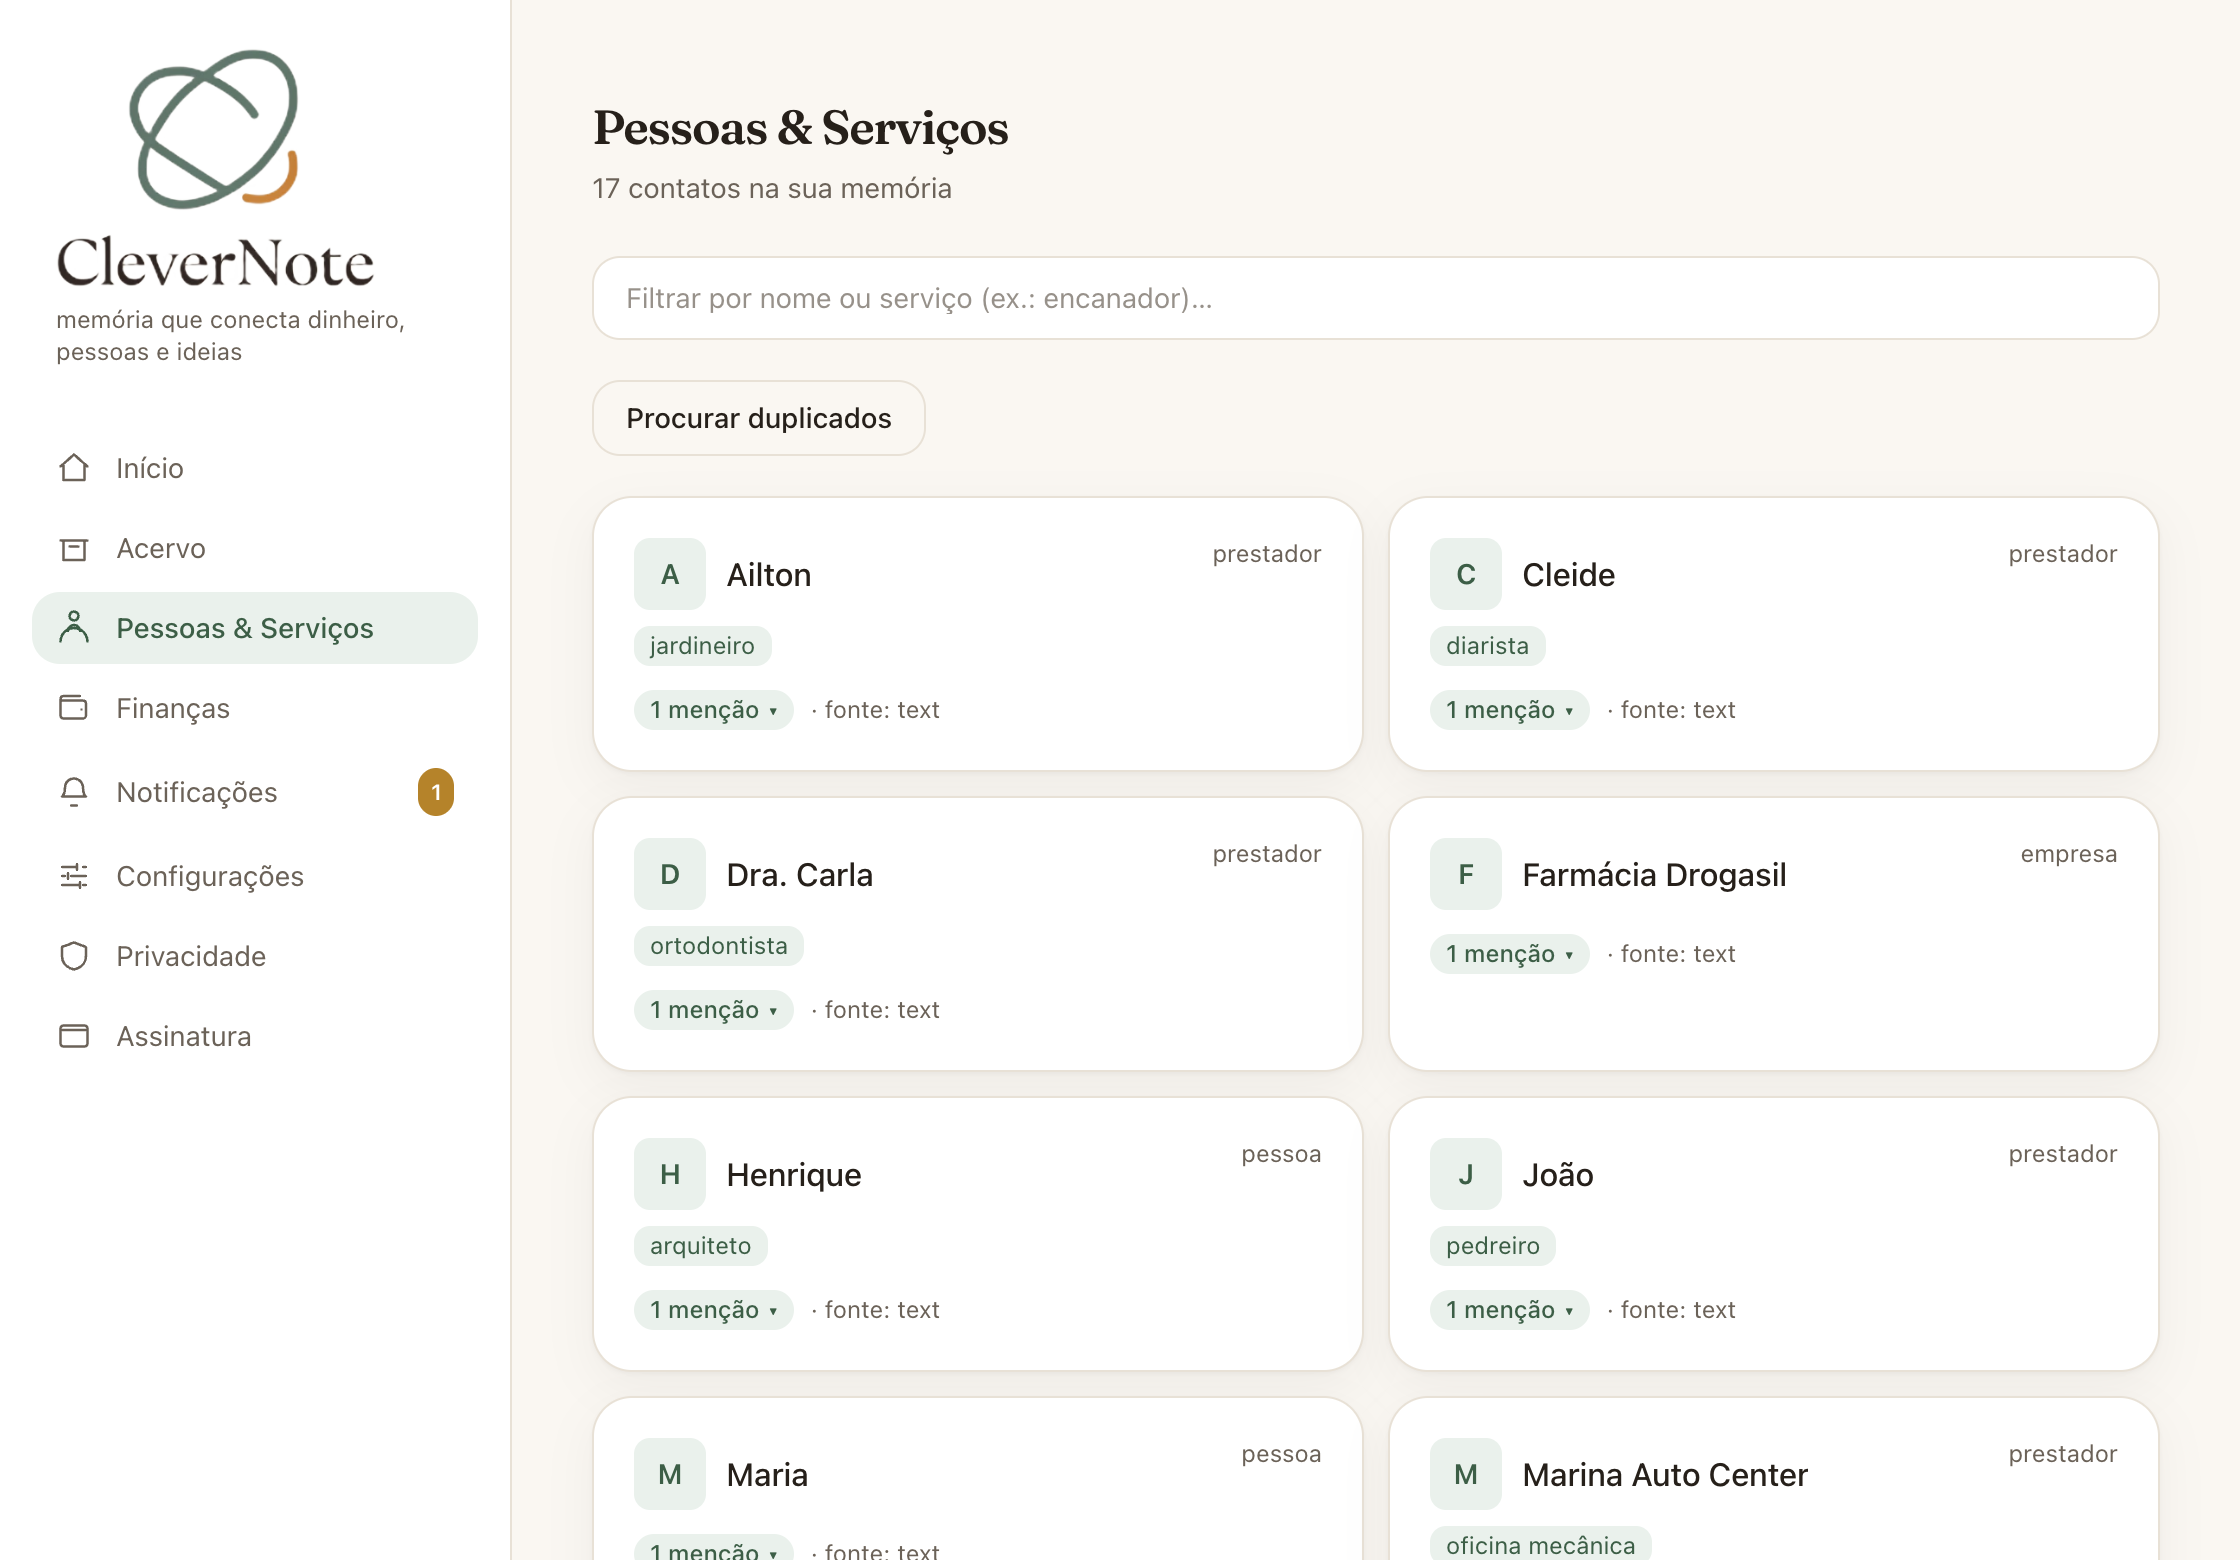Click the empresa label on Farmácia Drogasil
2240x1560 pixels.
[x=2069, y=854]
